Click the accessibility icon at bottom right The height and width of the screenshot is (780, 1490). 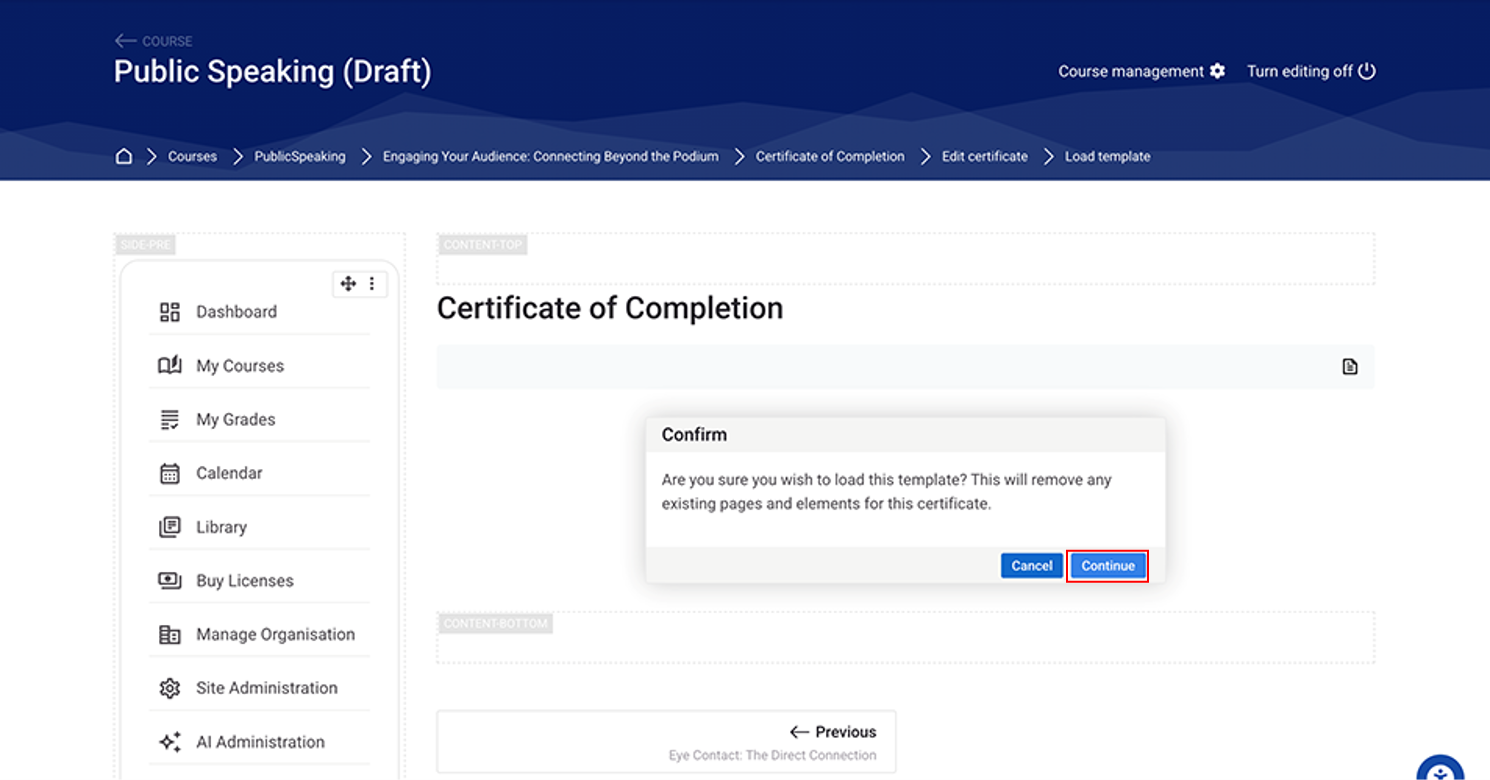tap(1440, 768)
